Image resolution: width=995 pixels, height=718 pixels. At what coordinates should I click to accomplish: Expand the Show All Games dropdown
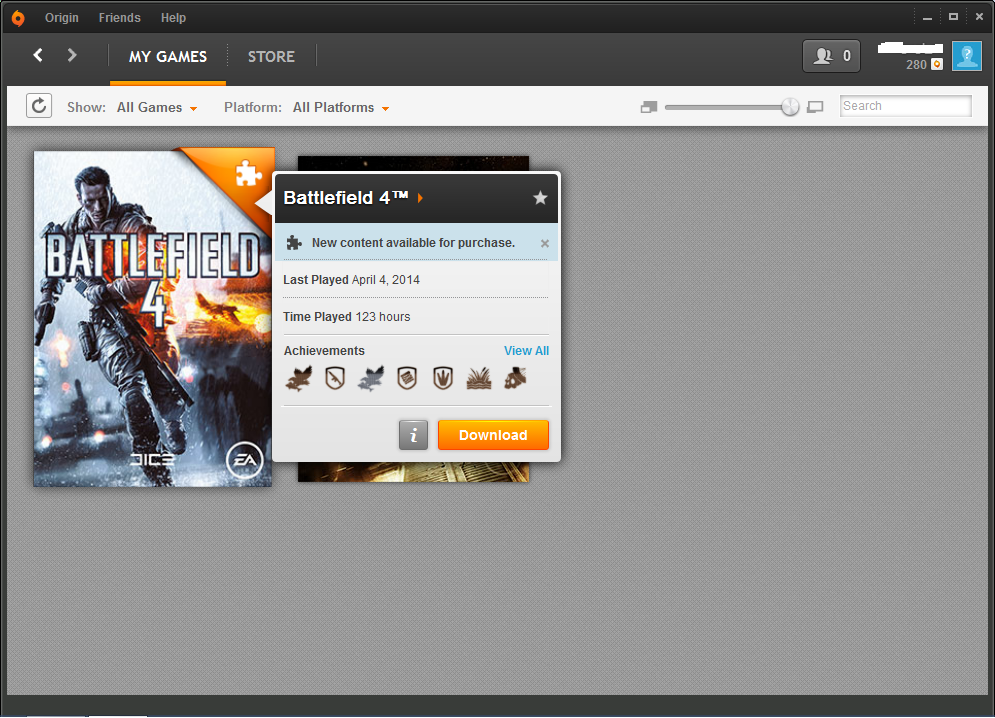[157, 107]
